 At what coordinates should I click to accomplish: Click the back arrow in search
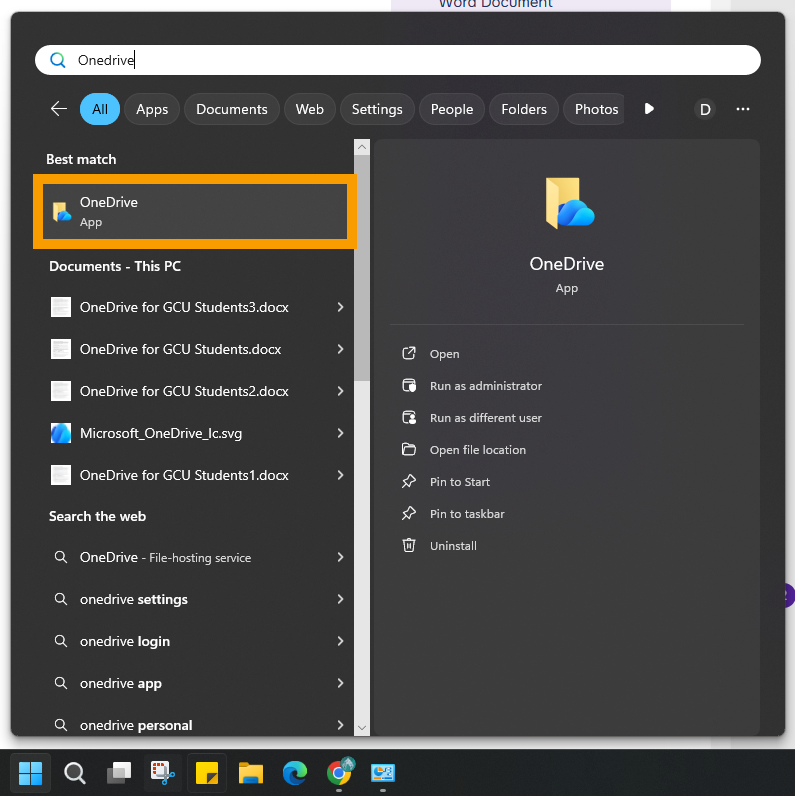[x=59, y=109]
